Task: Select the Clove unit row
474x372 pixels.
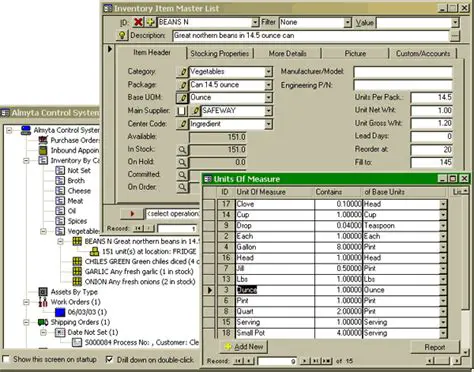Action: click(x=325, y=204)
